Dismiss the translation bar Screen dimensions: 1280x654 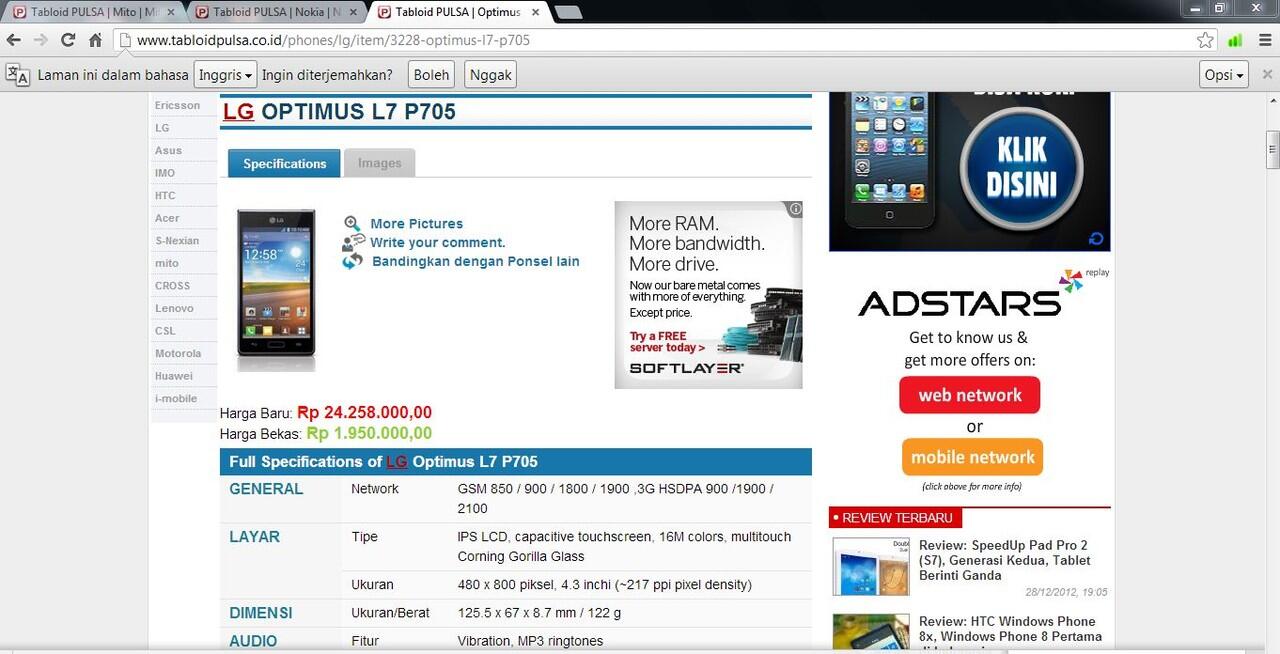point(1267,75)
